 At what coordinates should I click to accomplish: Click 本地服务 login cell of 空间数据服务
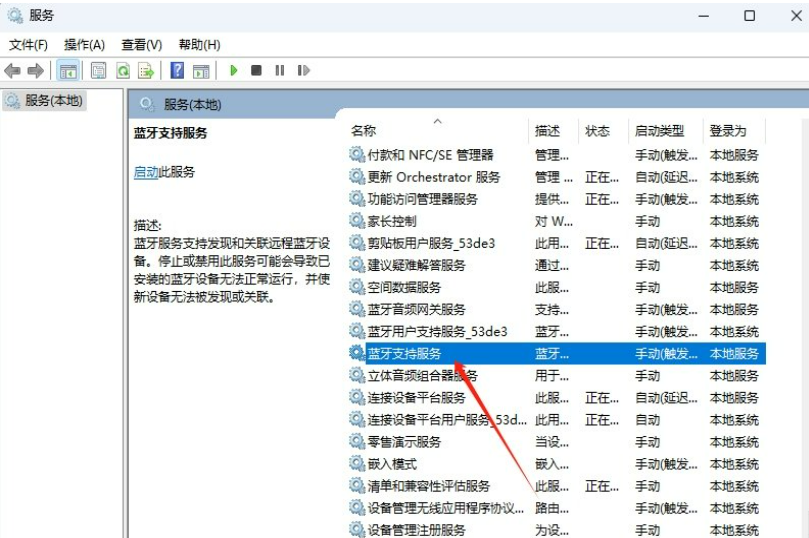(734, 287)
